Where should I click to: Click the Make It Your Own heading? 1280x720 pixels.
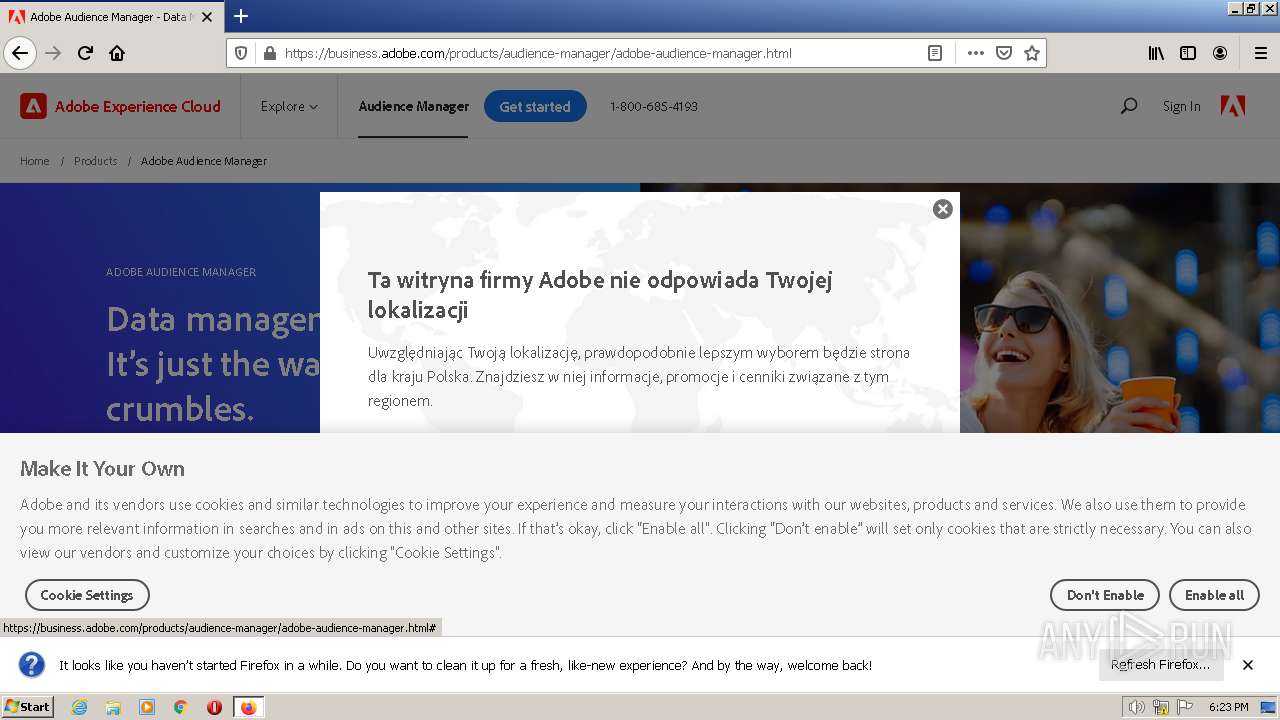(102, 469)
